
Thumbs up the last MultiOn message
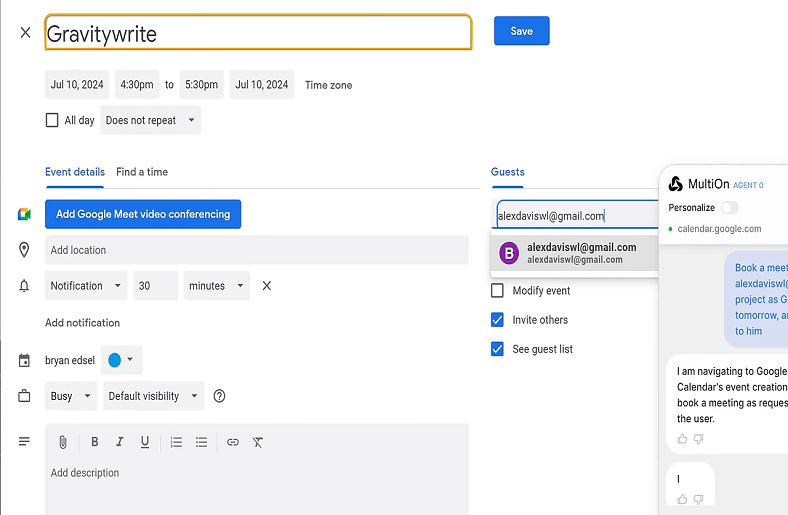coord(682,499)
